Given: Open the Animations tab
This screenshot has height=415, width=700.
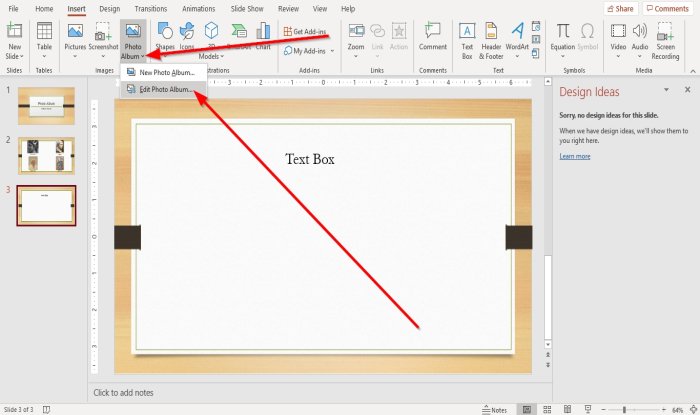Looking at the screenshot, I should click(x=198, y=8).
